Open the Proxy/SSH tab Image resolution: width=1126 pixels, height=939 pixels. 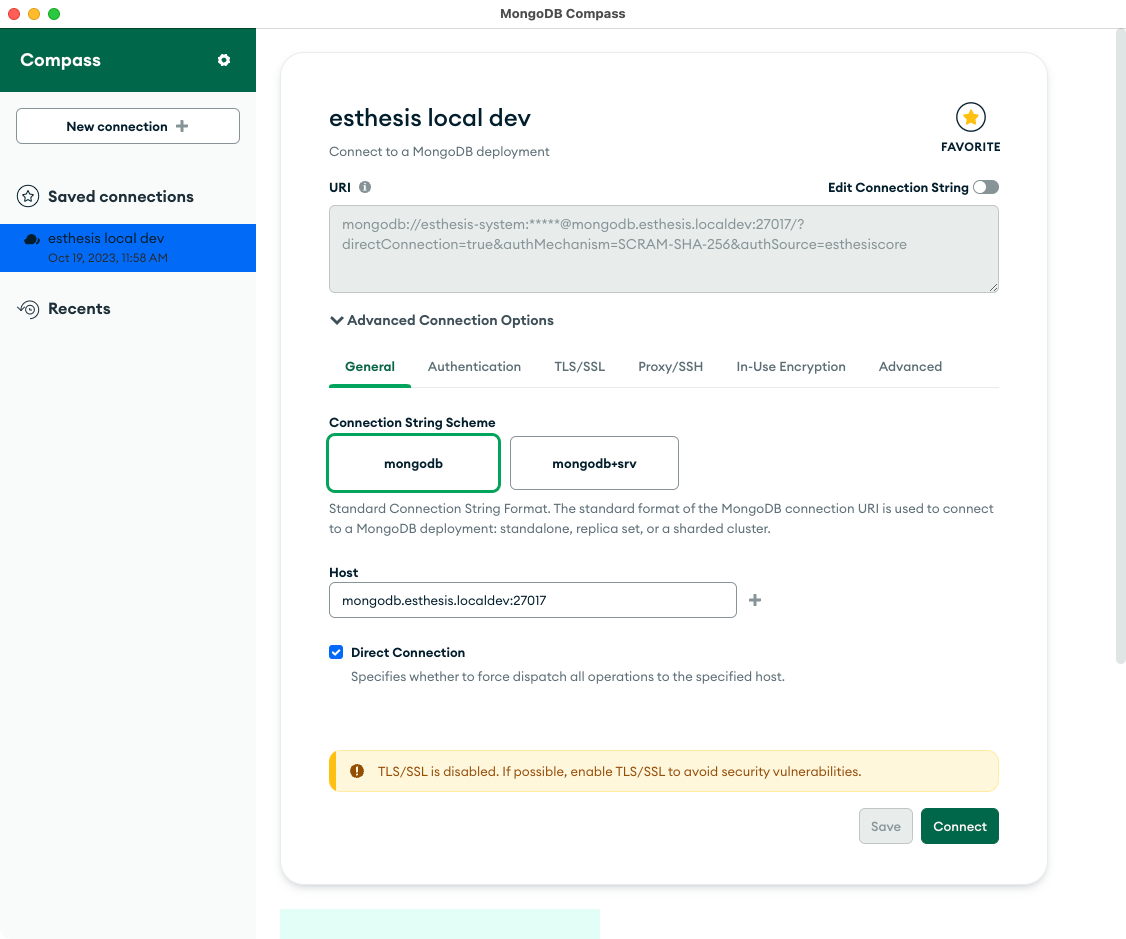[x=670, y=367]
